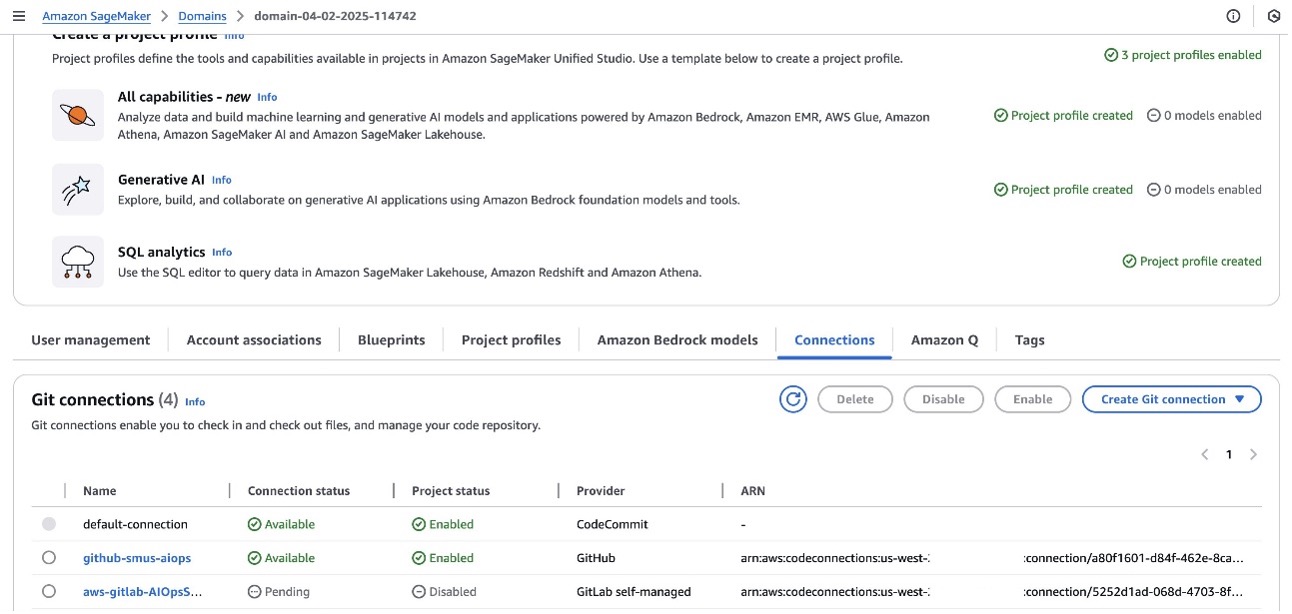Click the Available status icon for github-smus-aiops
Screen dimensions: 1292x614
[x=254, y=558]
